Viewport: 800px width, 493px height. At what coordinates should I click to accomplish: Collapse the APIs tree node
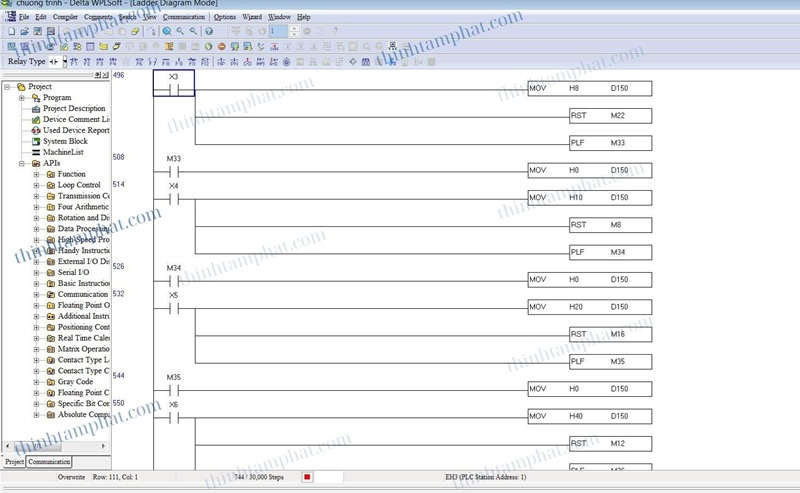coord(23,163)
